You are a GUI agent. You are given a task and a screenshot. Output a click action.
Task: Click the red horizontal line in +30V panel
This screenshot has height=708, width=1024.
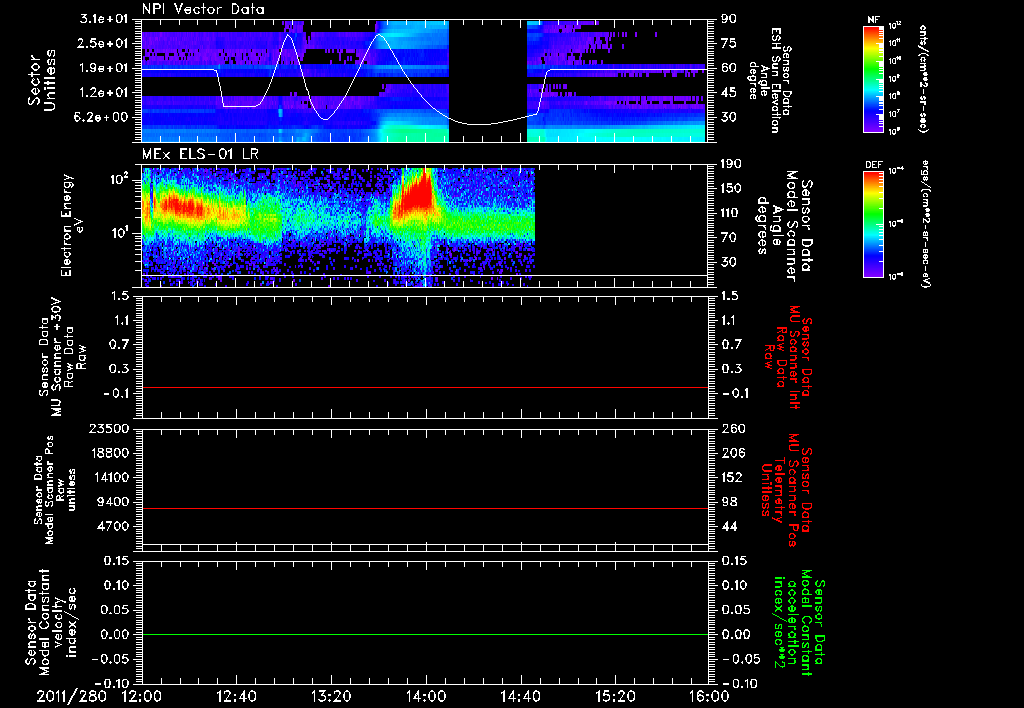click(x=425, y=387)
